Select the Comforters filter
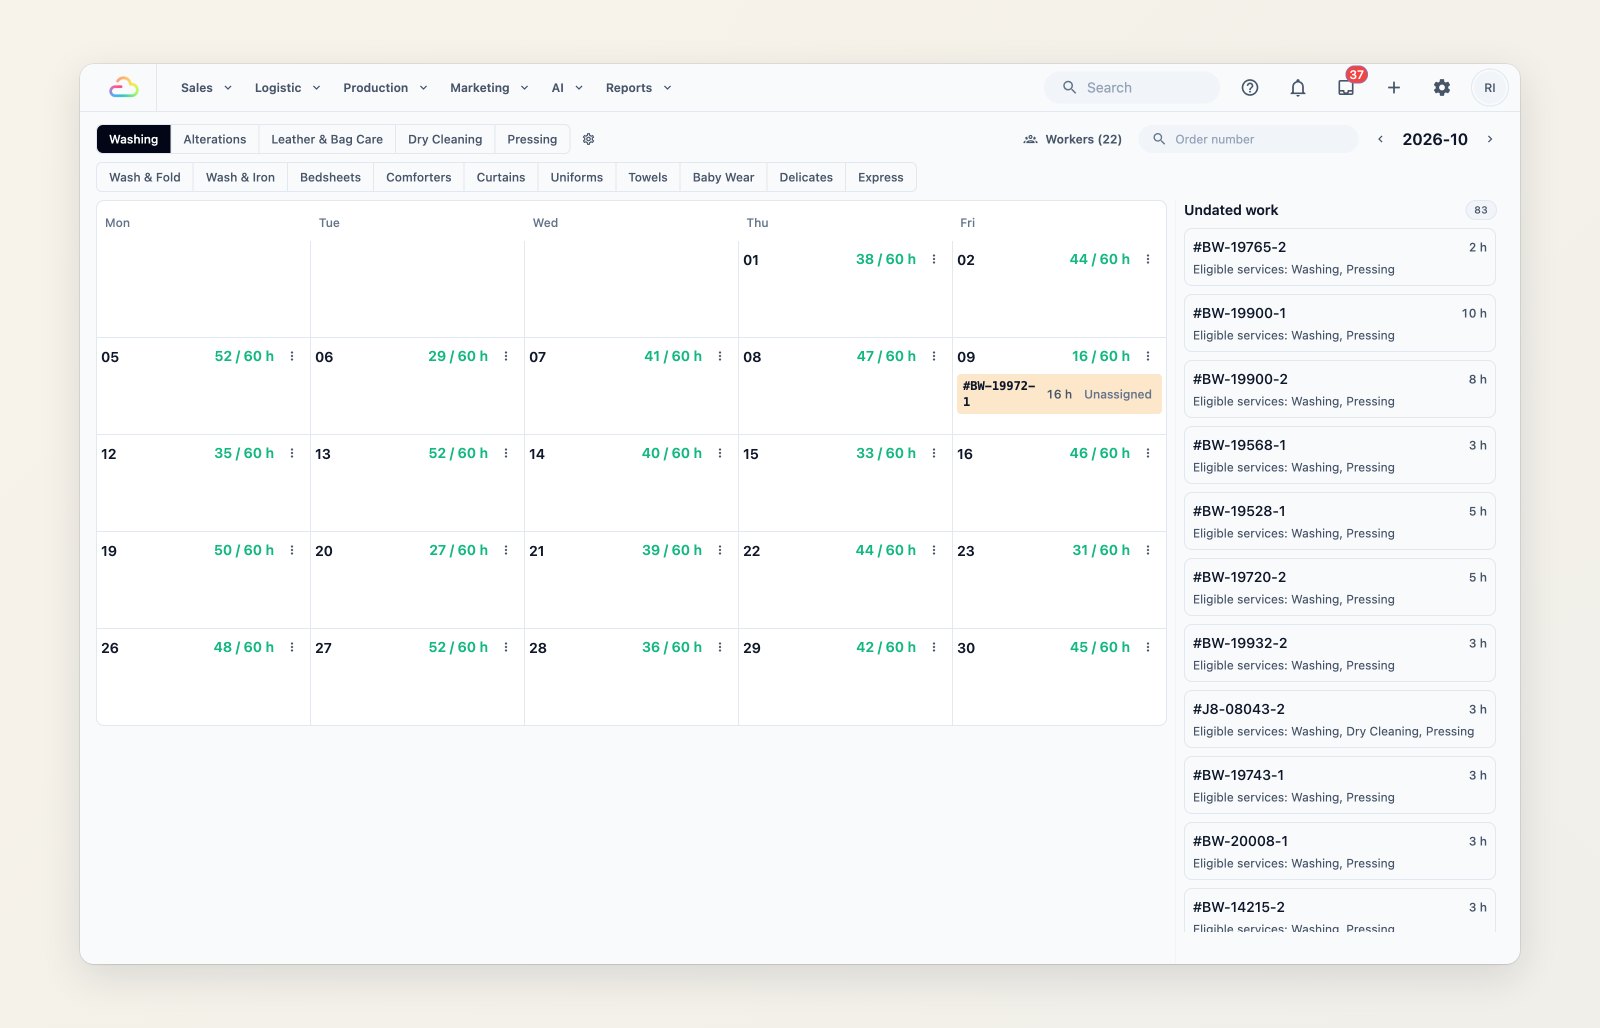The image size is (1600, 1028). 419,177
